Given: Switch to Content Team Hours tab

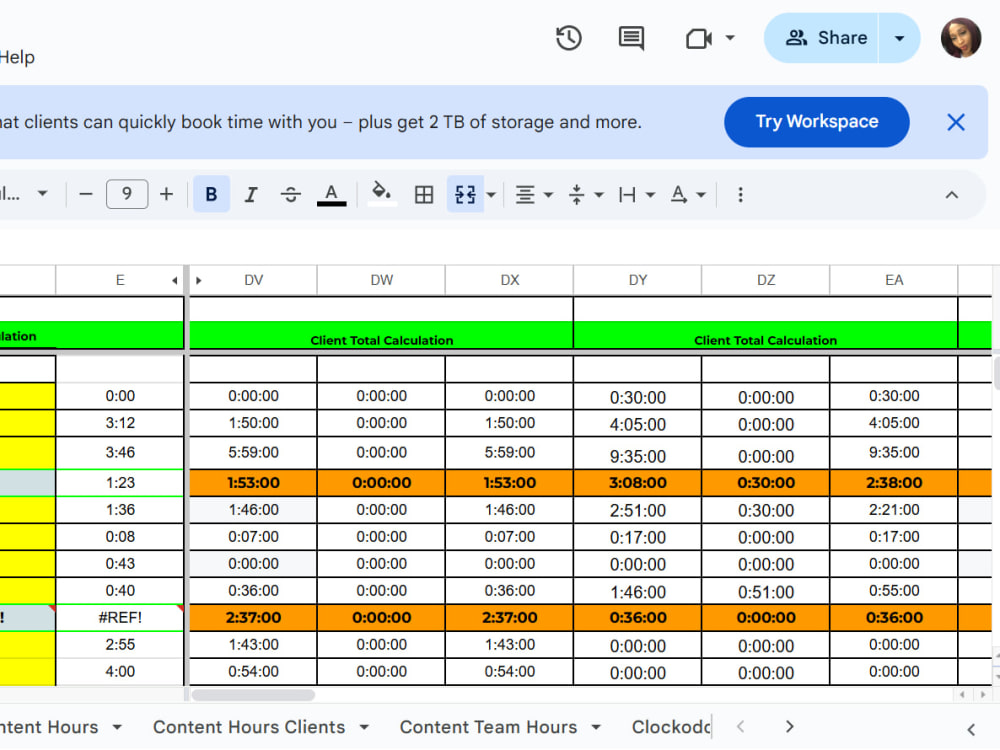Looking at the screenshot, I should (488, 727).
